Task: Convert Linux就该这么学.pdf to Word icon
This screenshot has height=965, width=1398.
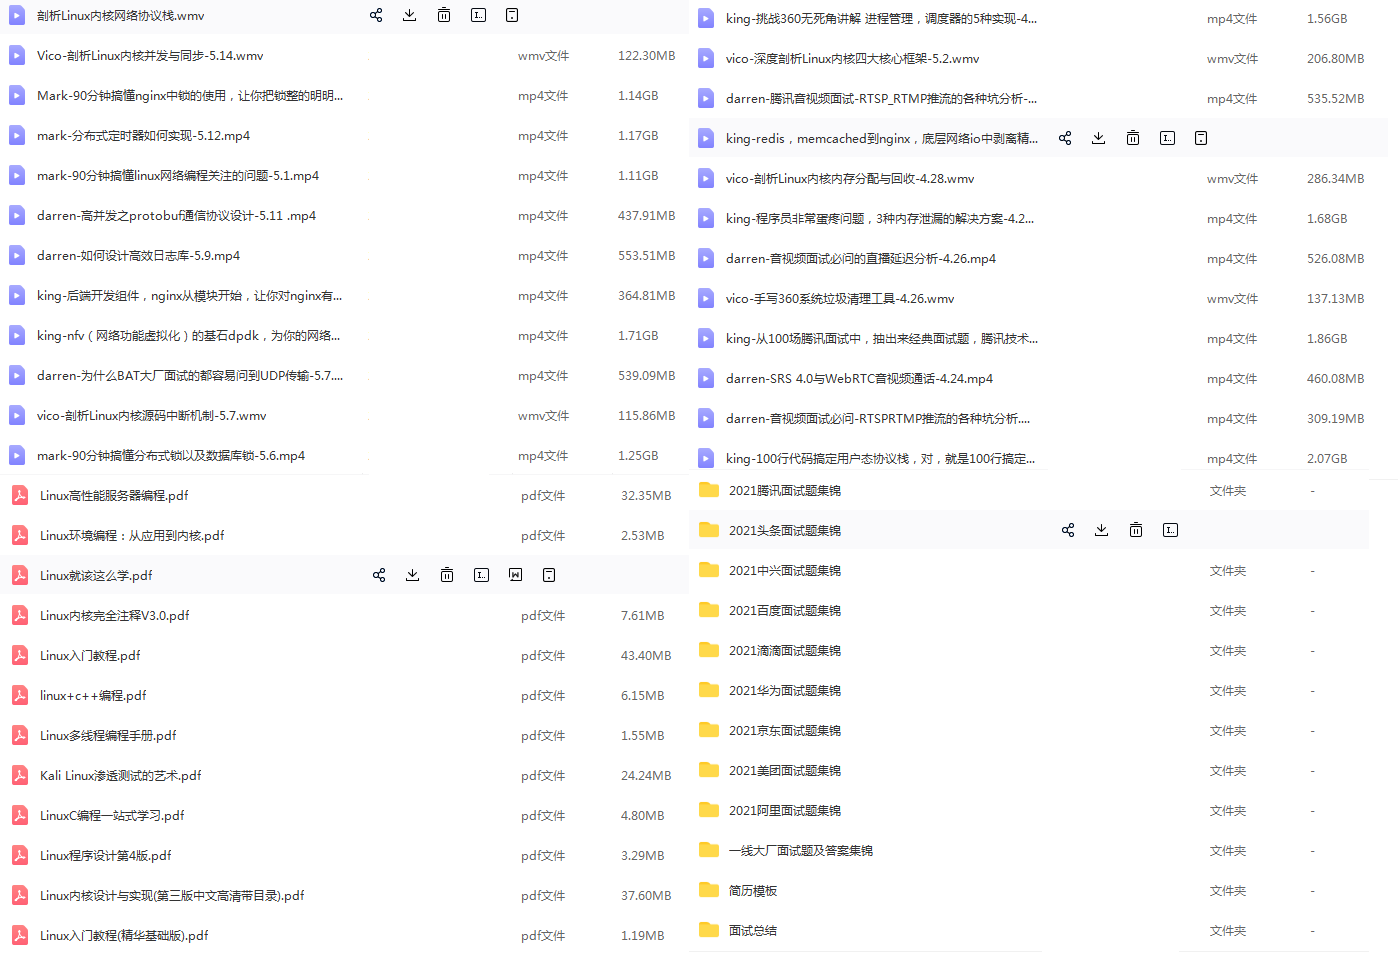Action: pos(515,575)
